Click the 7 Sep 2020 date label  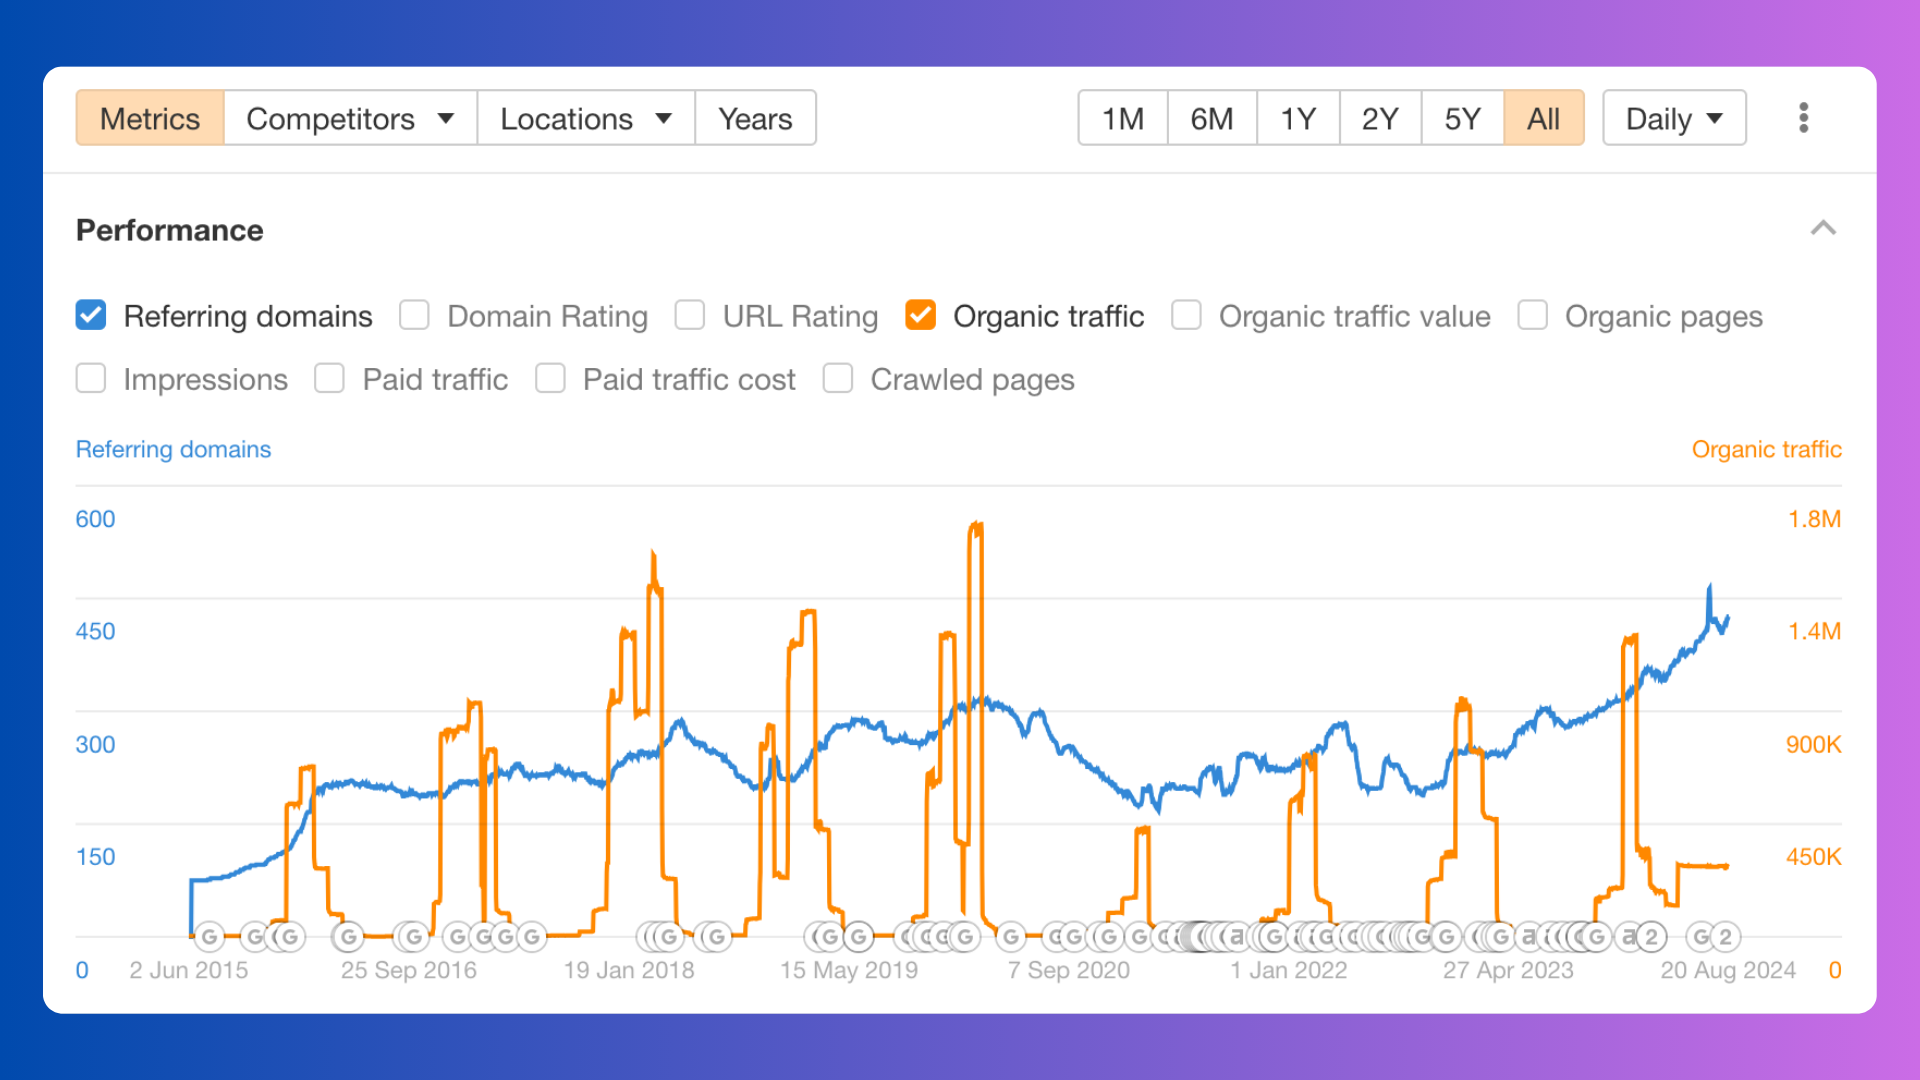(1068, 970)
